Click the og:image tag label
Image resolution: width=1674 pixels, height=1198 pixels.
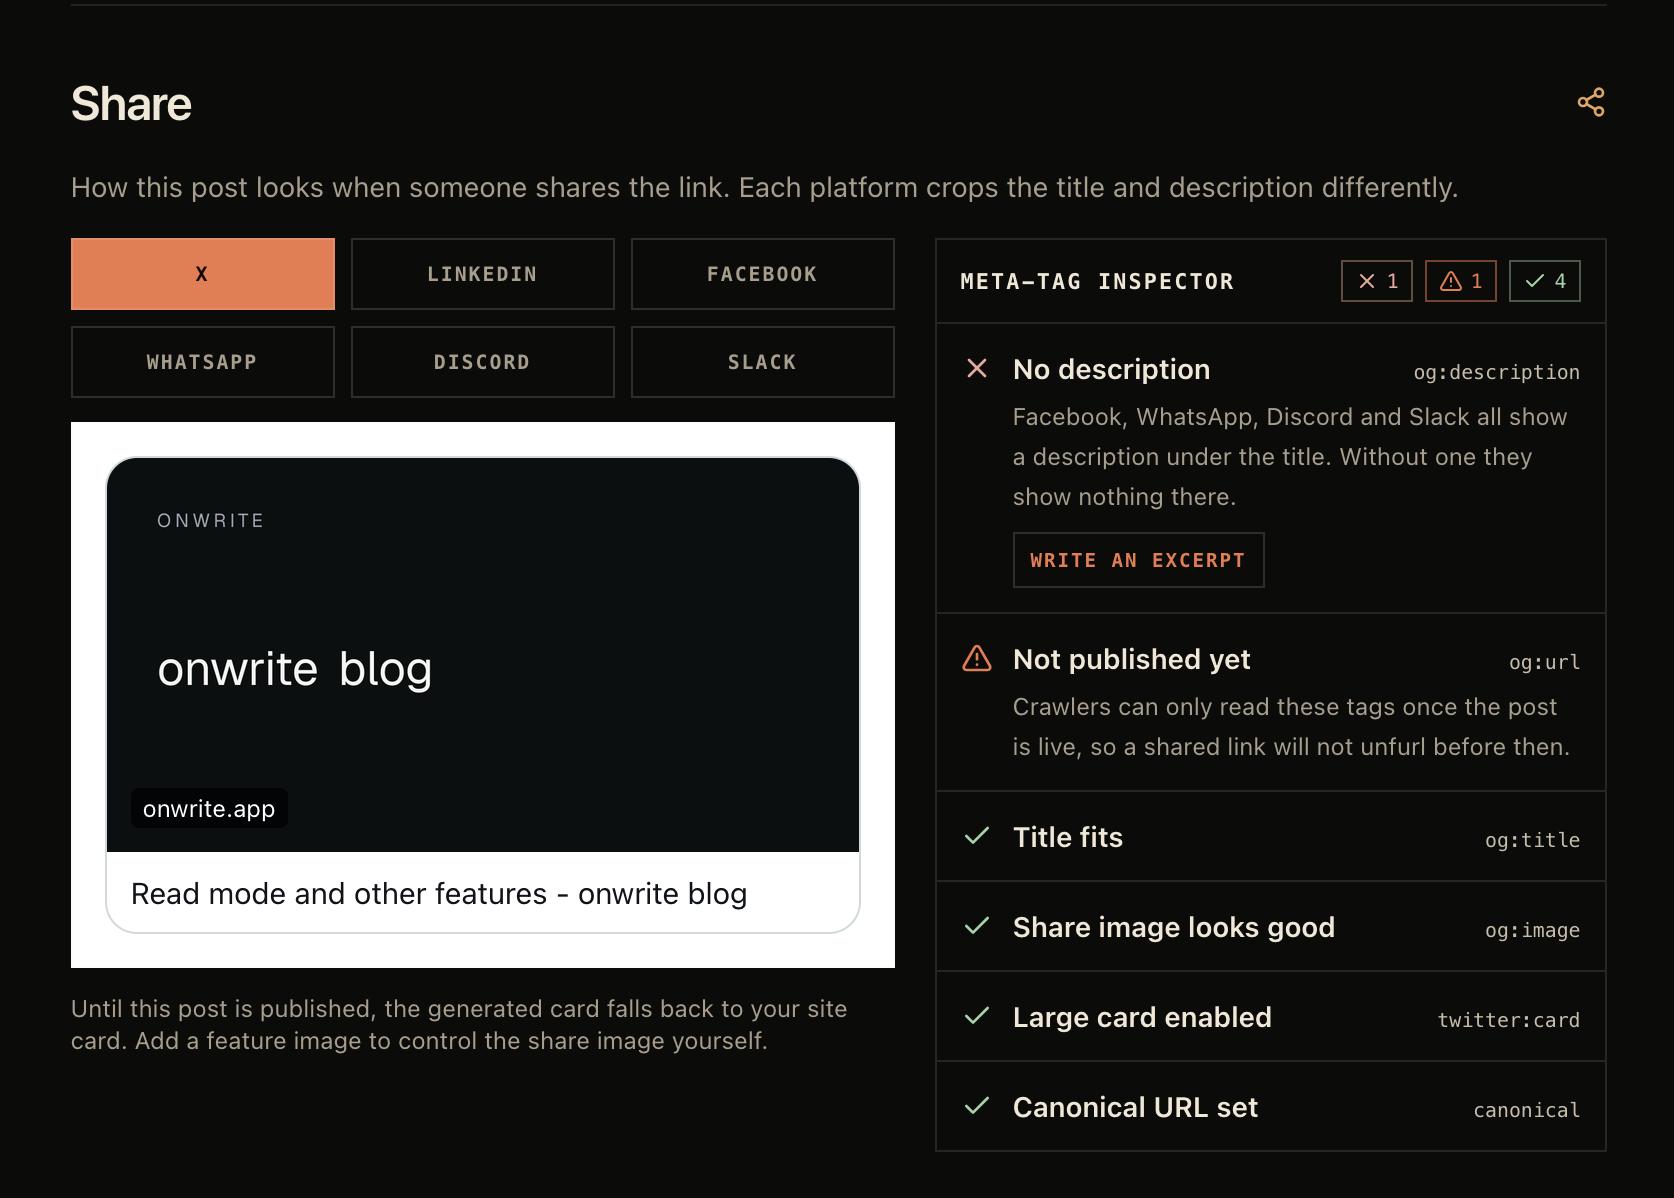[1533, 930]
